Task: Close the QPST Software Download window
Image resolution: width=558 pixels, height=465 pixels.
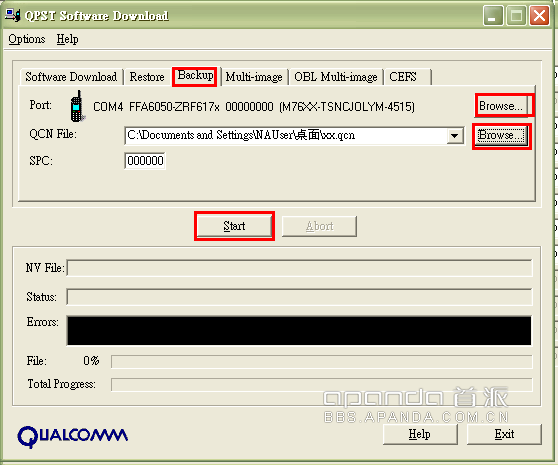Action: click(x=539, y=16)
